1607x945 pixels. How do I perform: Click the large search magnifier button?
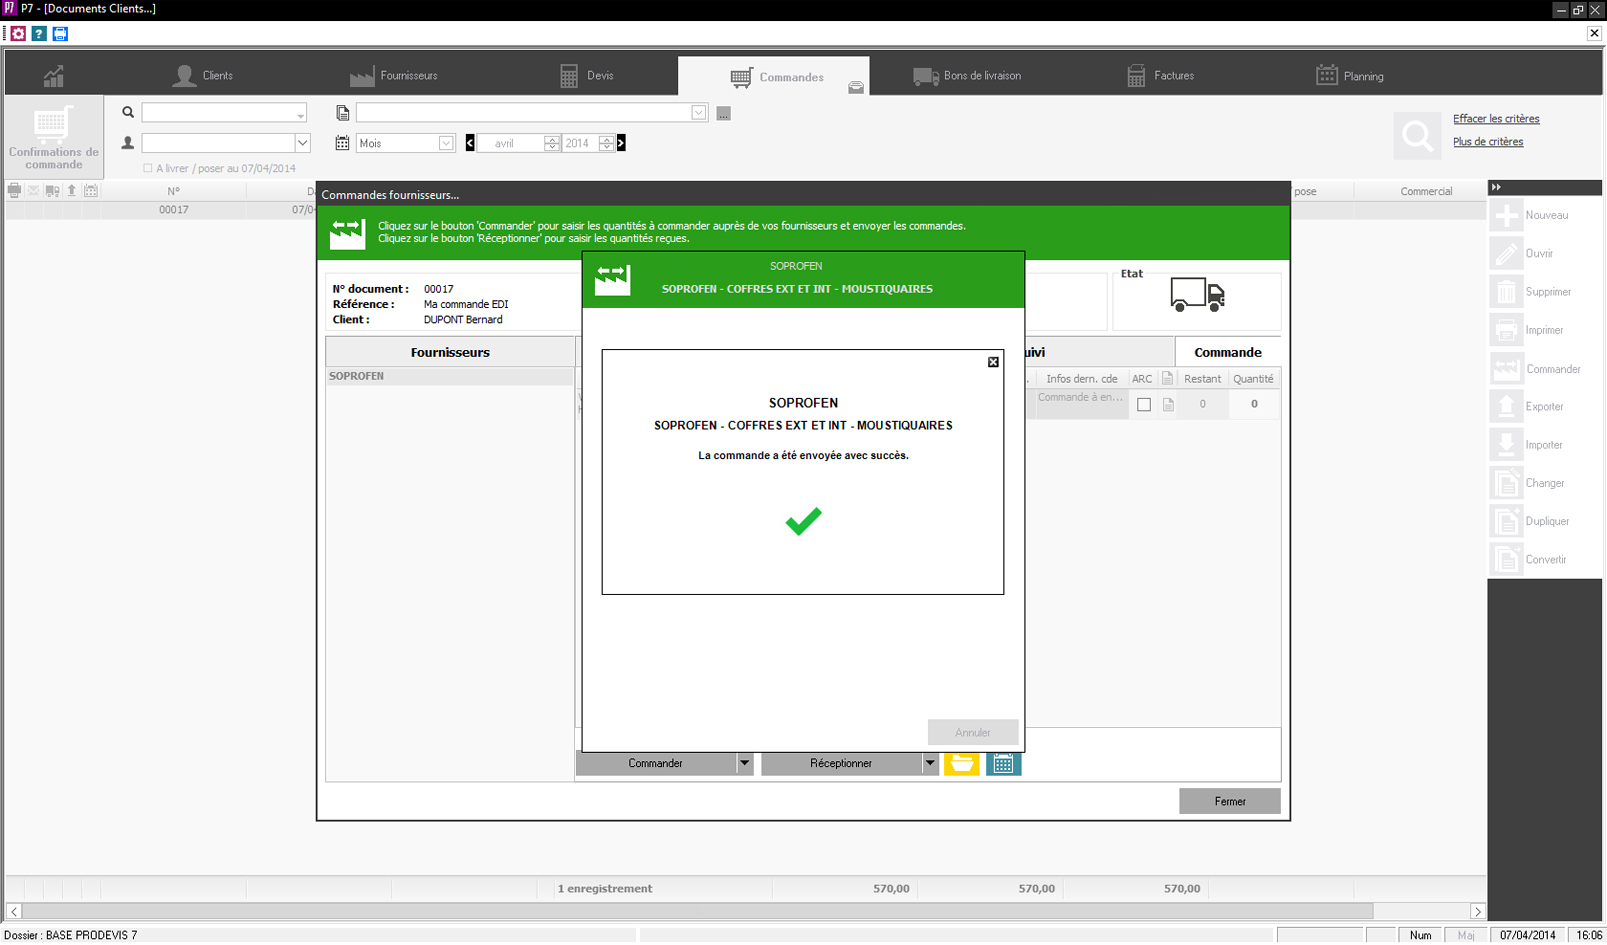point(1417,135)
